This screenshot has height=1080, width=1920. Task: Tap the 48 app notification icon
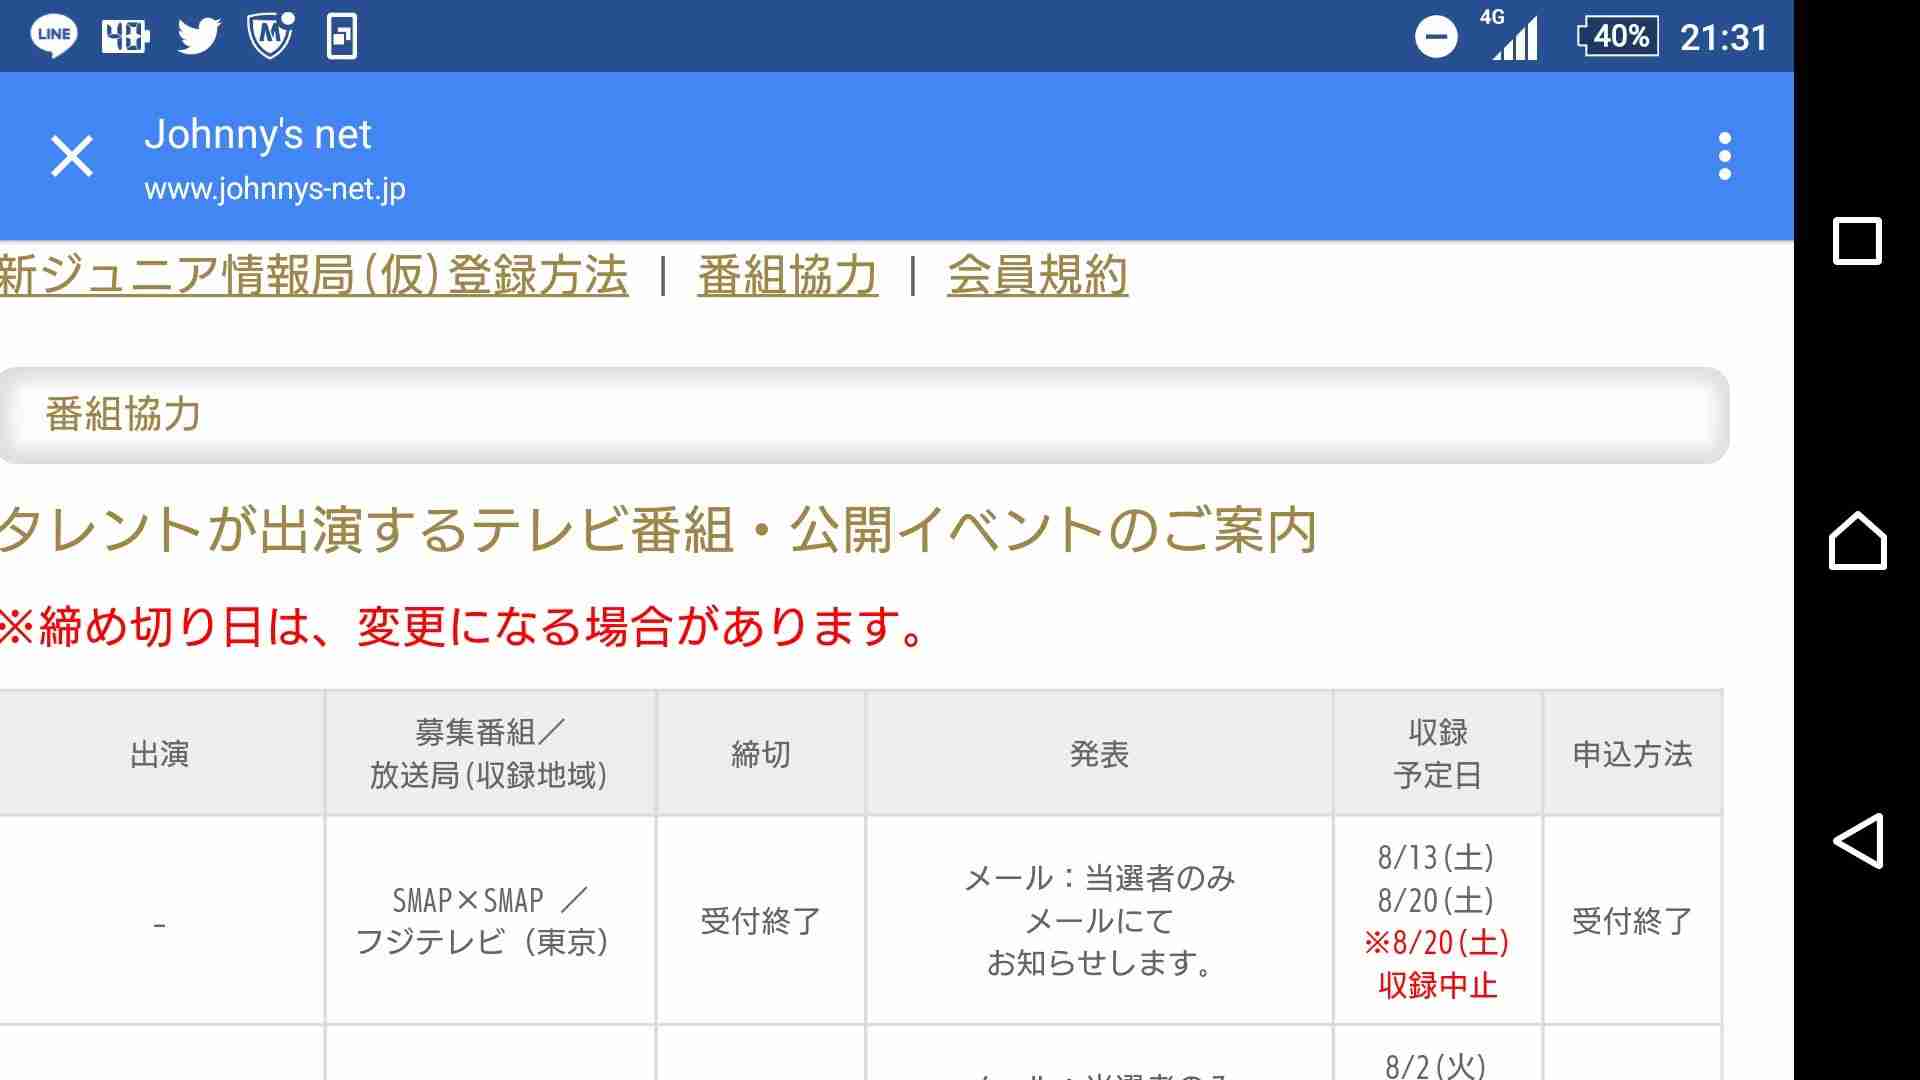(126, 37)
